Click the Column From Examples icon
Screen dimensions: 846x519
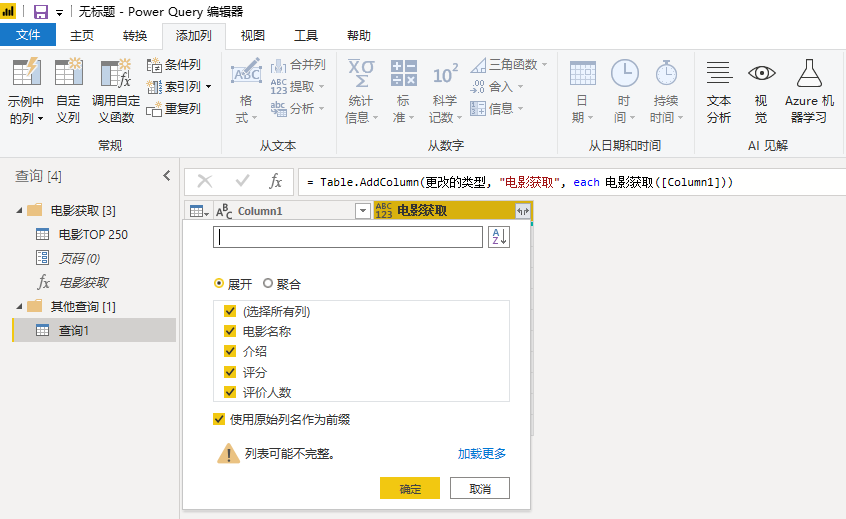point(26,72)
